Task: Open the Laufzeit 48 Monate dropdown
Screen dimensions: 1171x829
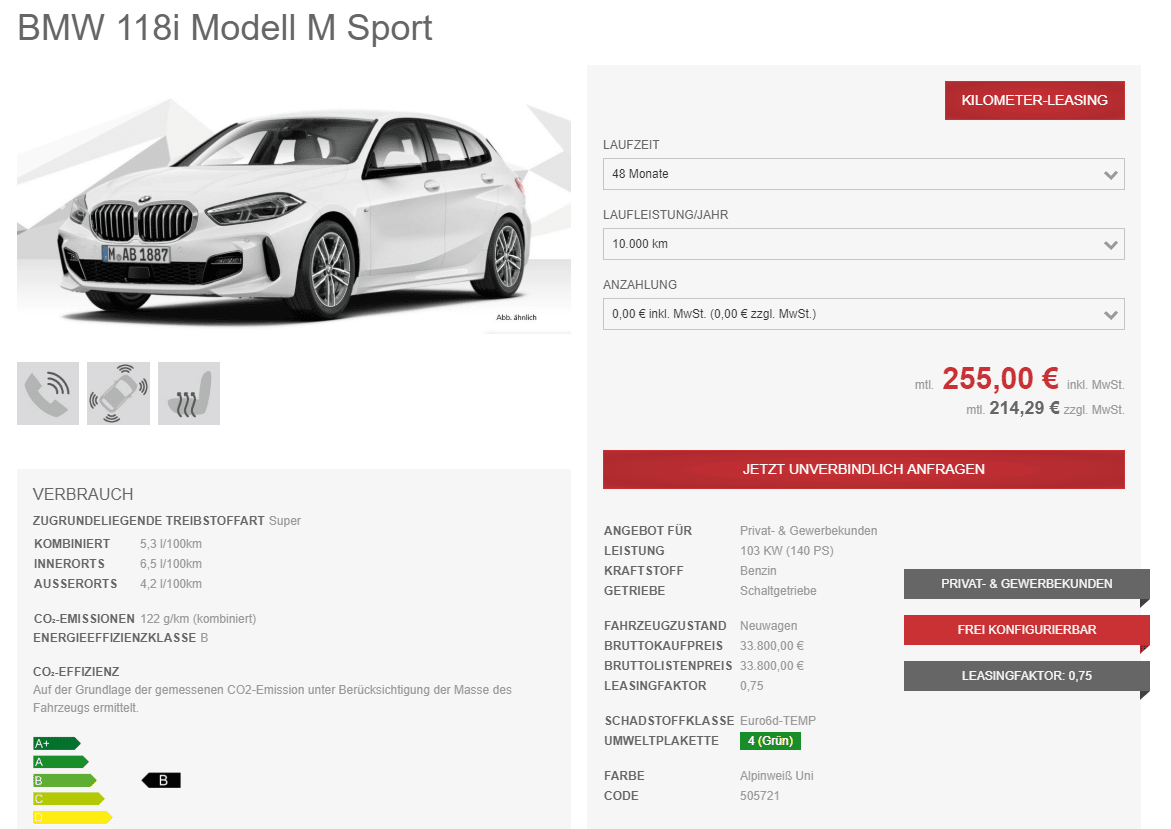Action: point(863,174)
